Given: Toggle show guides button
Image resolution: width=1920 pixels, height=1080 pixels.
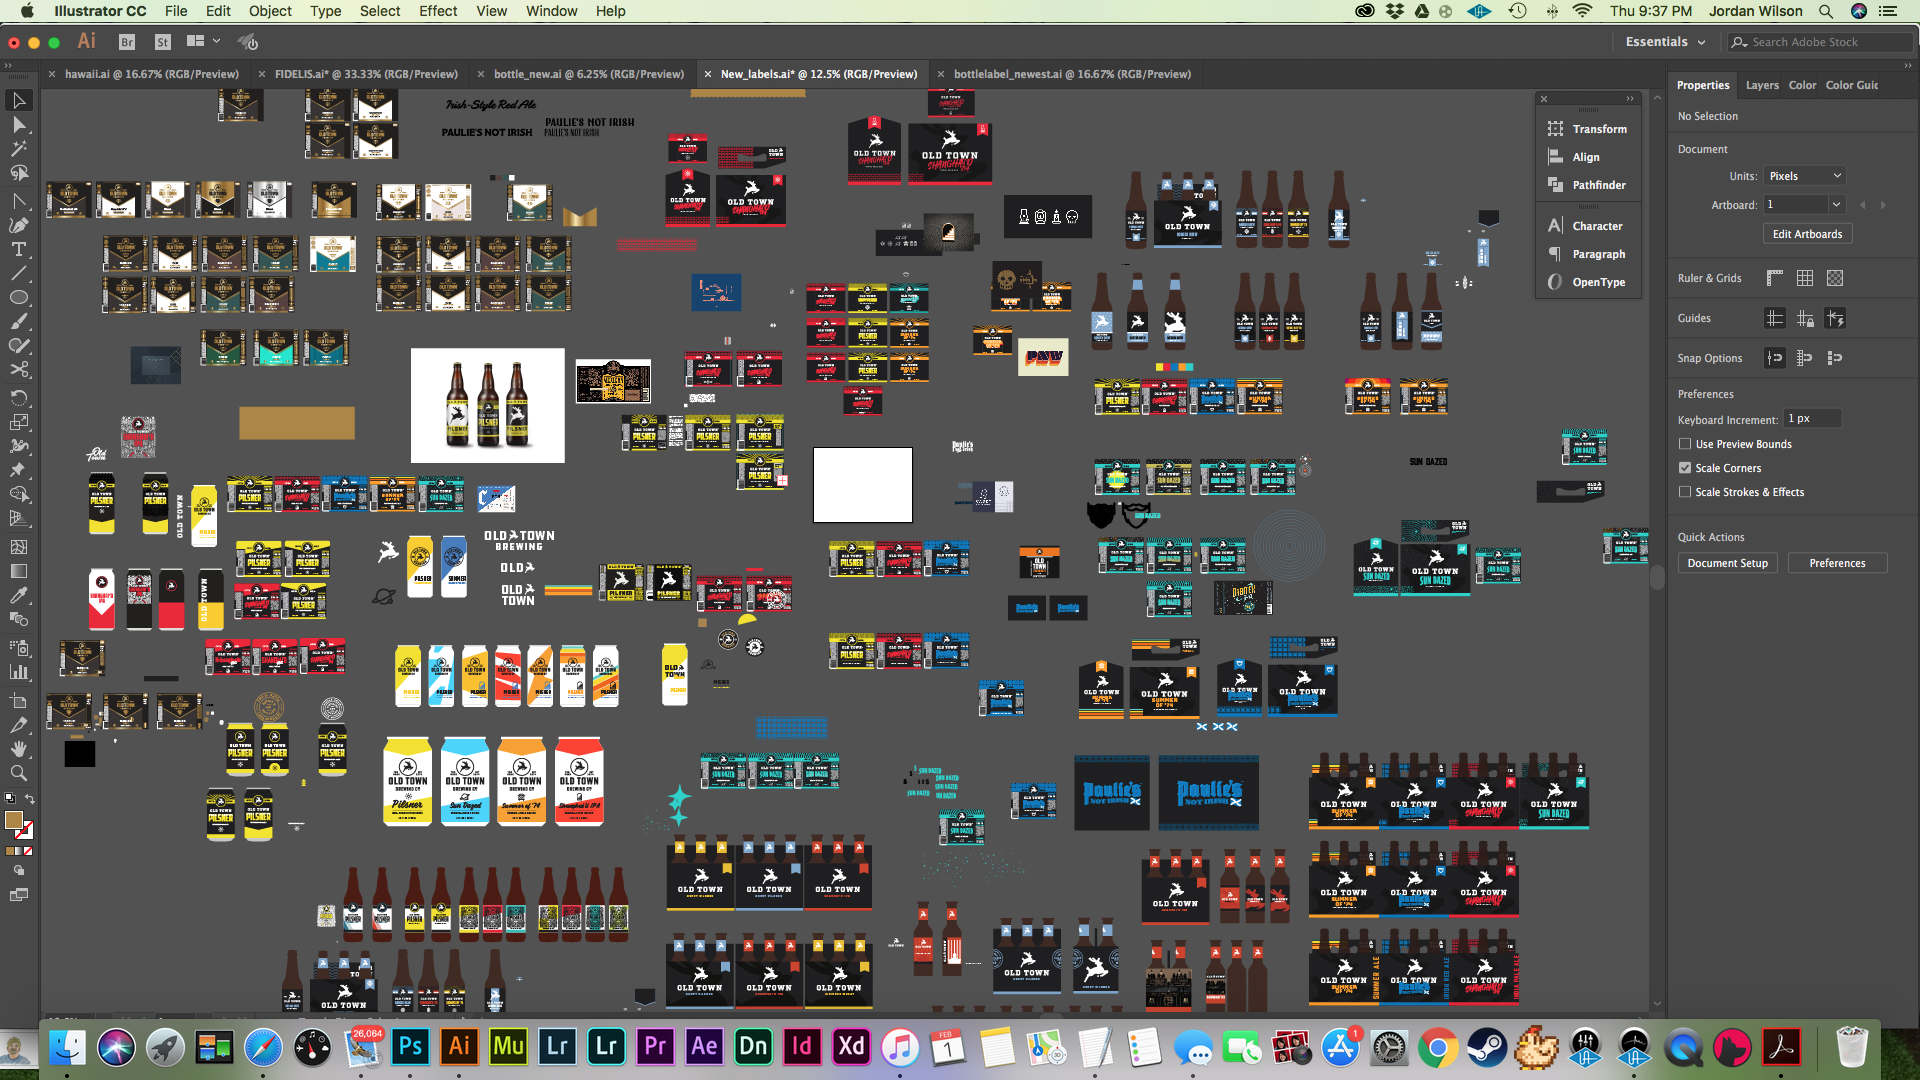Looking at the screenshot, I should click(x=1774, y=318).
